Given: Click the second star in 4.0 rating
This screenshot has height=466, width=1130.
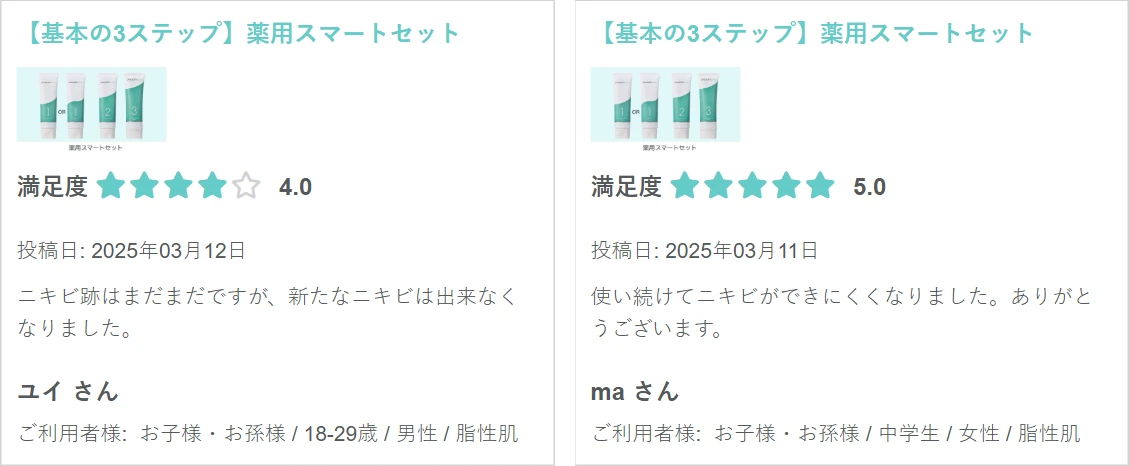Looking at the screenshot, I should pos(144,186).
